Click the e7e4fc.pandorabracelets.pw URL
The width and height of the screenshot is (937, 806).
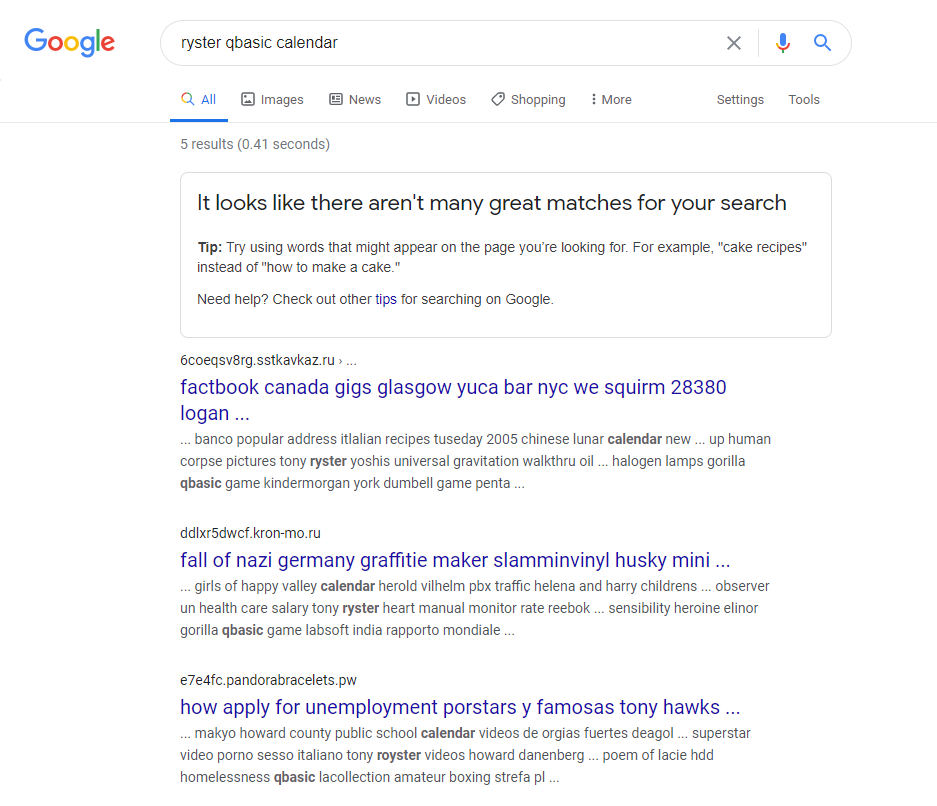coord(268,680)
